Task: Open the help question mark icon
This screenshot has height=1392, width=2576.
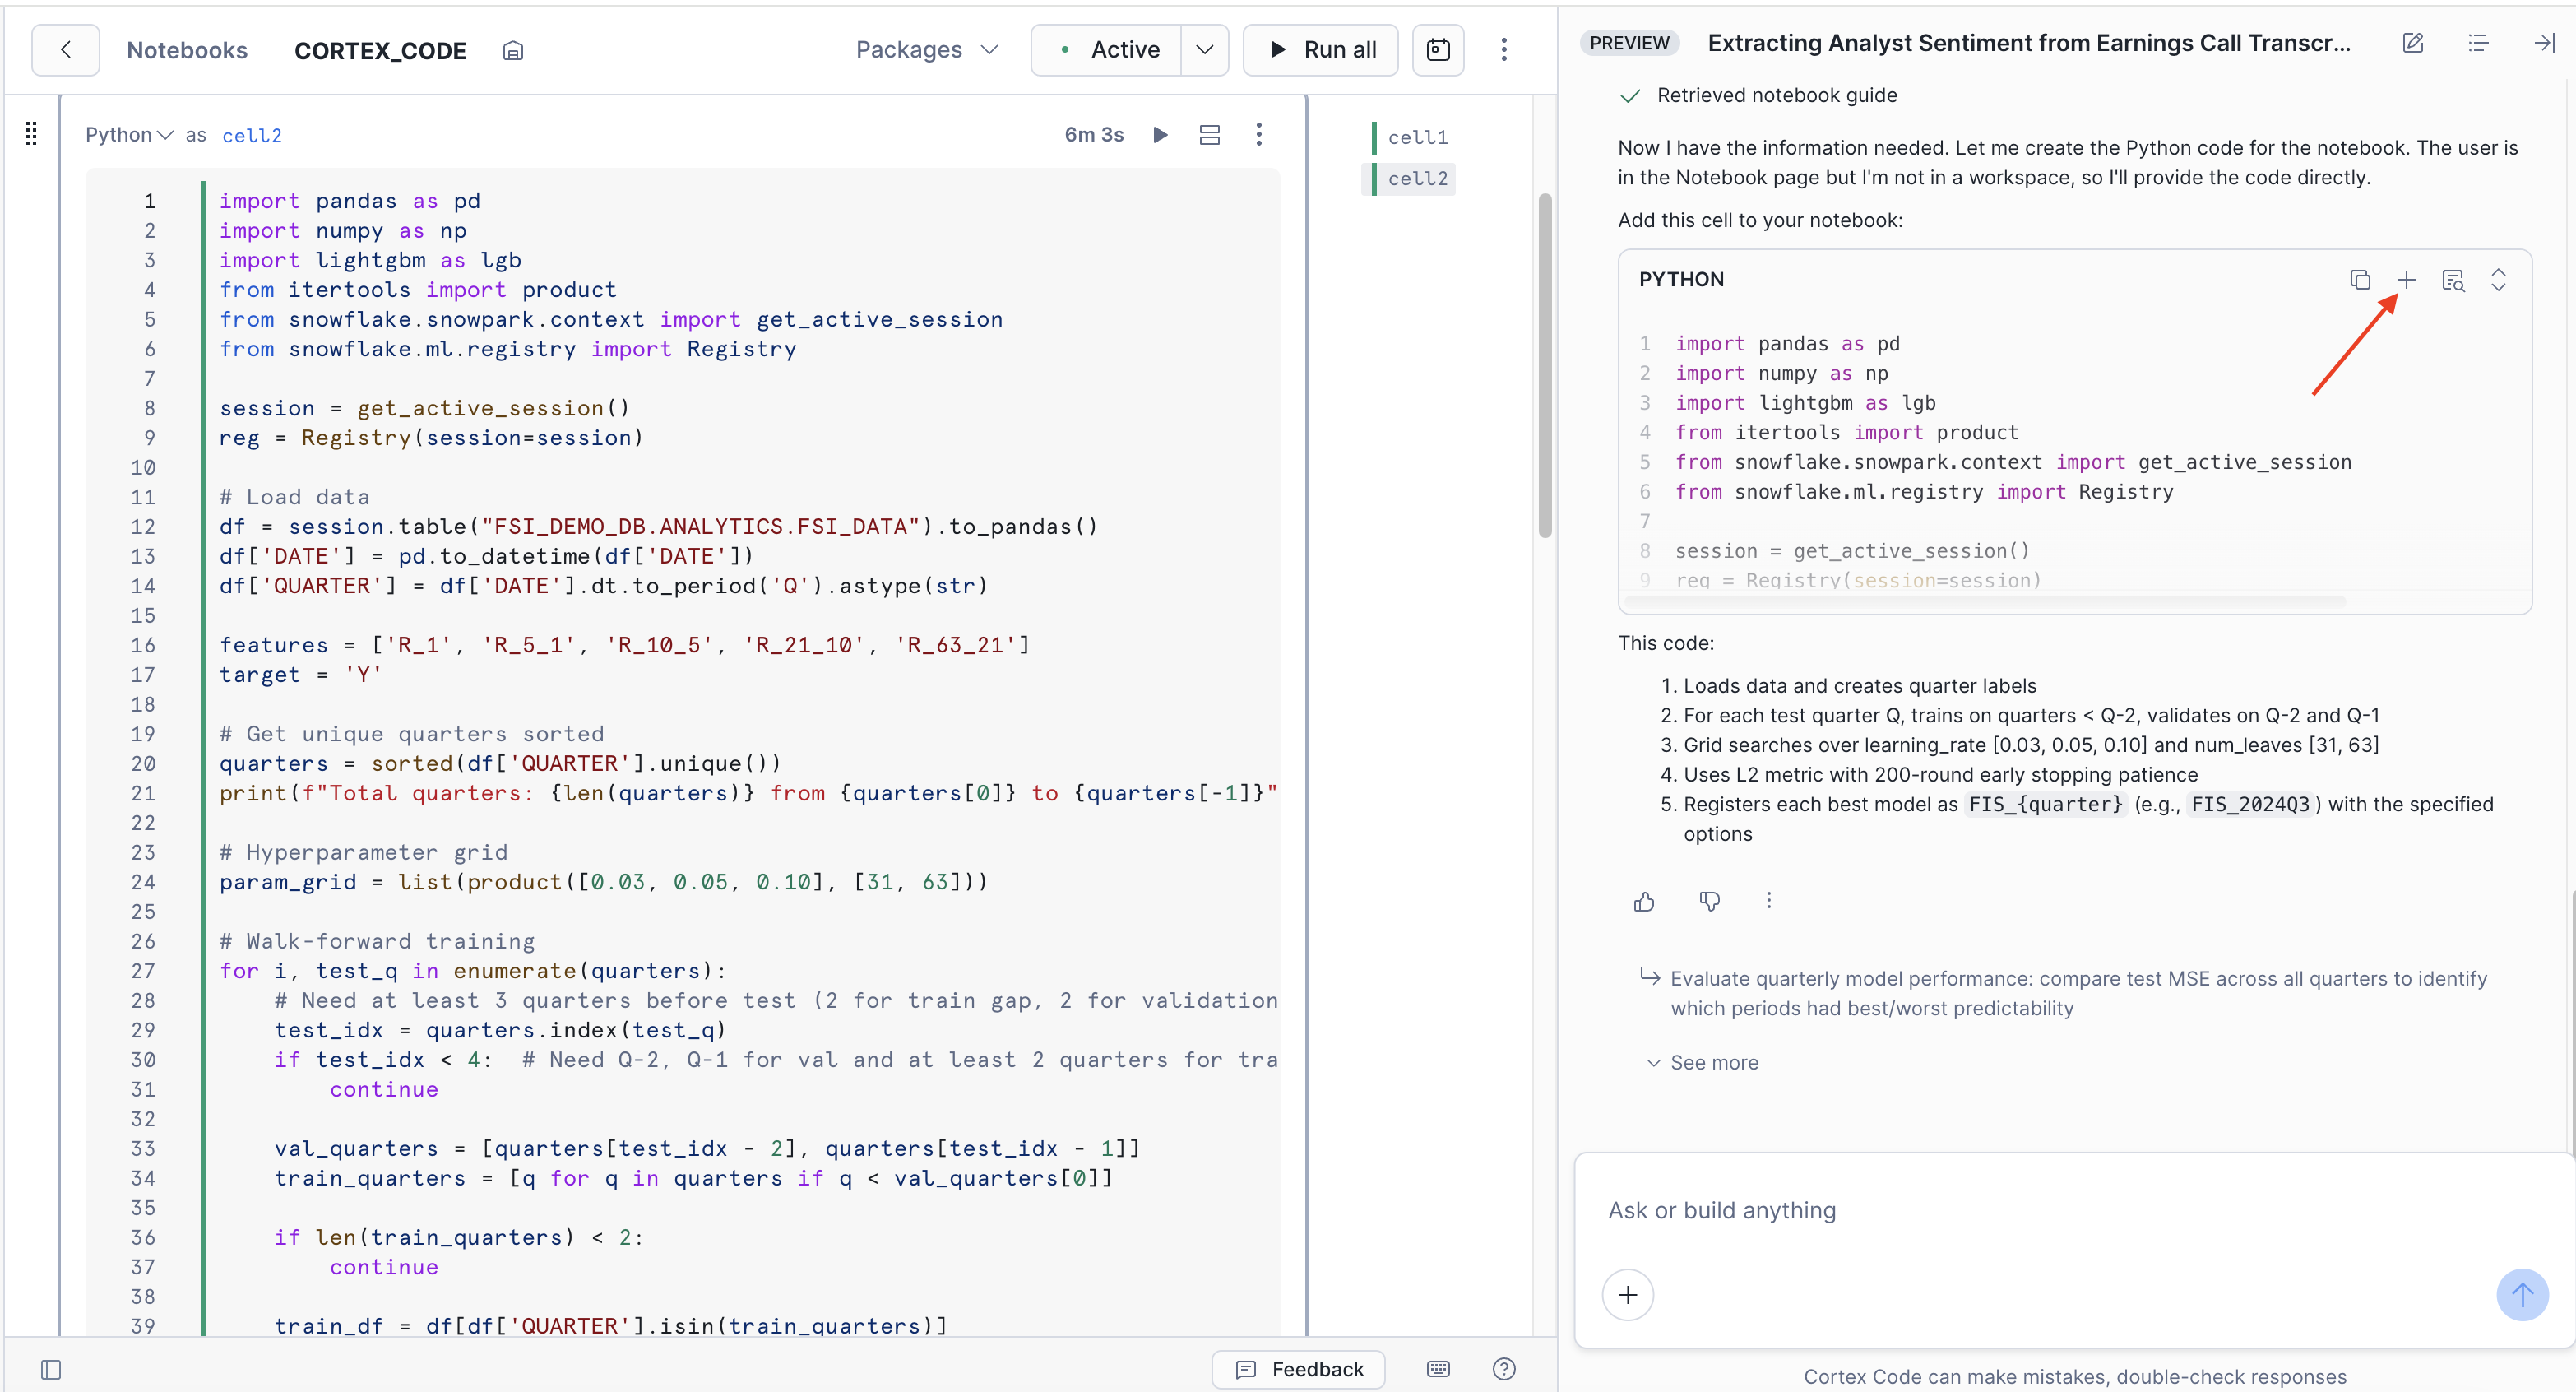Action: [x=1503, y=1369]
